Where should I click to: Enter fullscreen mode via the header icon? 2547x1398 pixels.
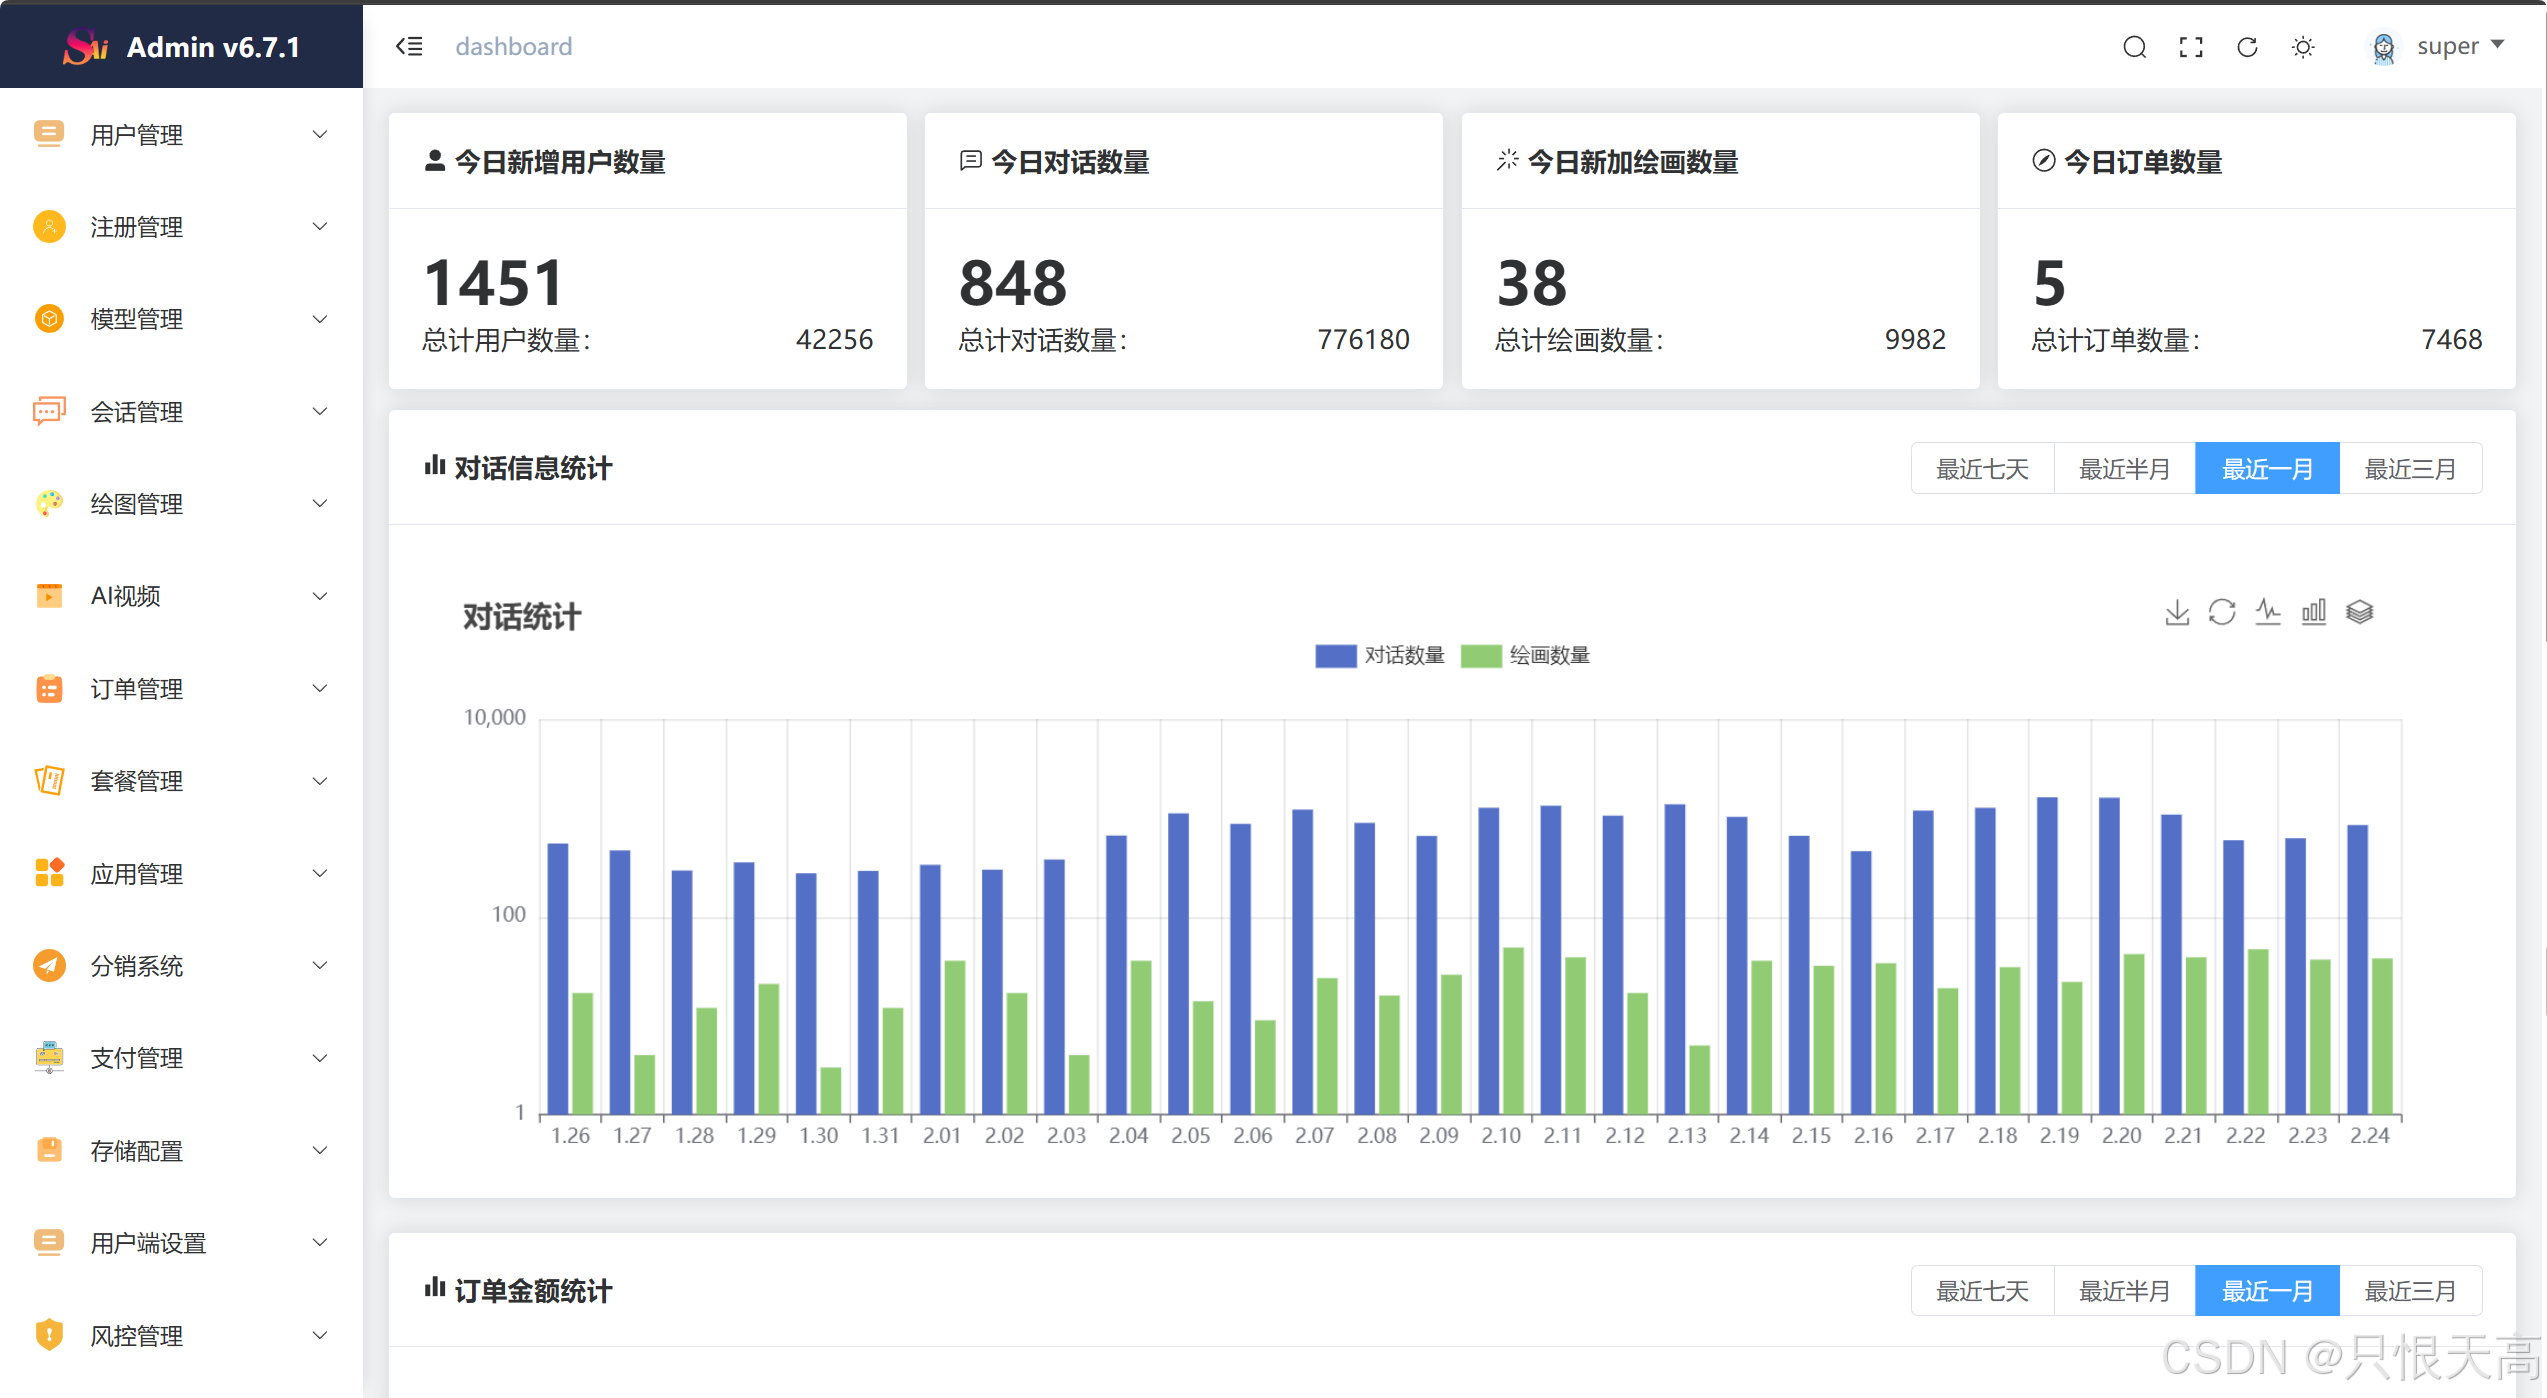pyautogui.click(x=2190, y=47)
